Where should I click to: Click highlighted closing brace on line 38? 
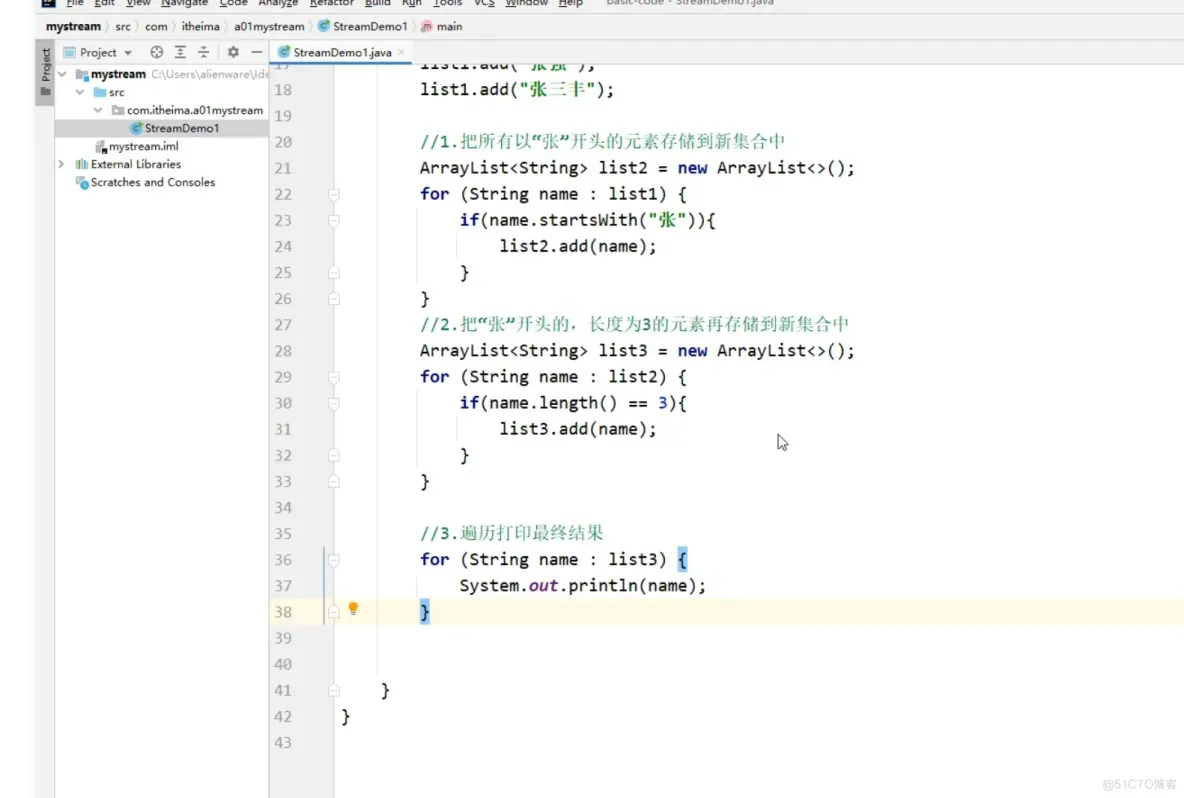click(424, 612)
